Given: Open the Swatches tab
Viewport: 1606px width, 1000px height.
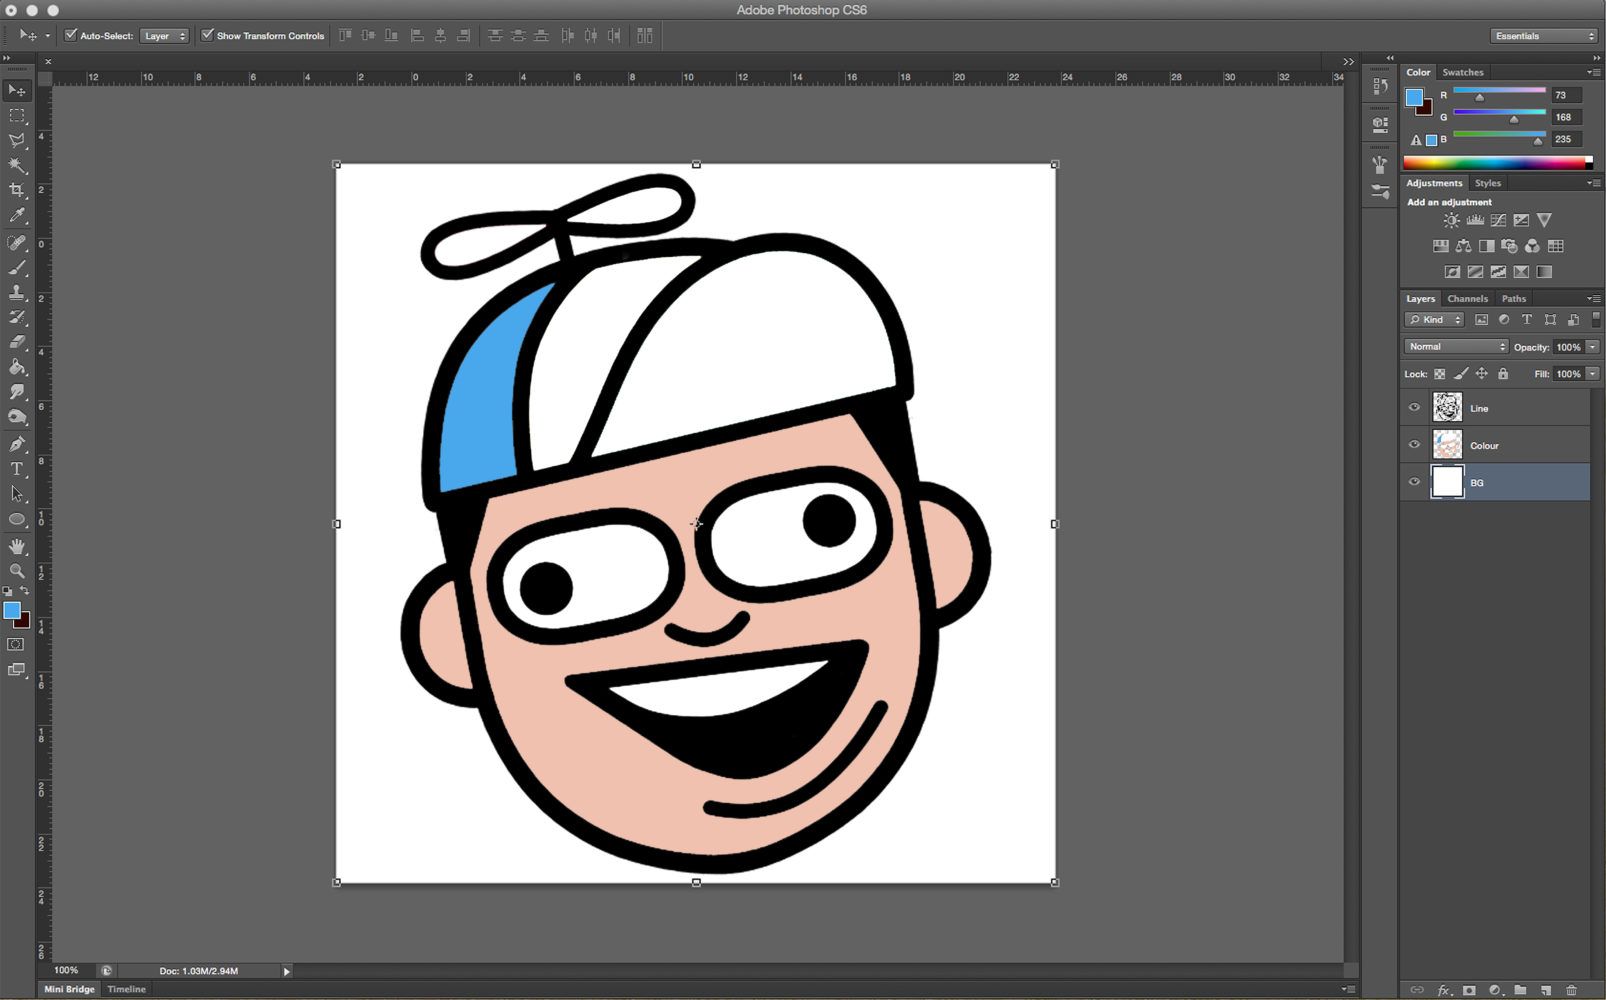Looking at the screenshot, I should tap(1462, 72).
